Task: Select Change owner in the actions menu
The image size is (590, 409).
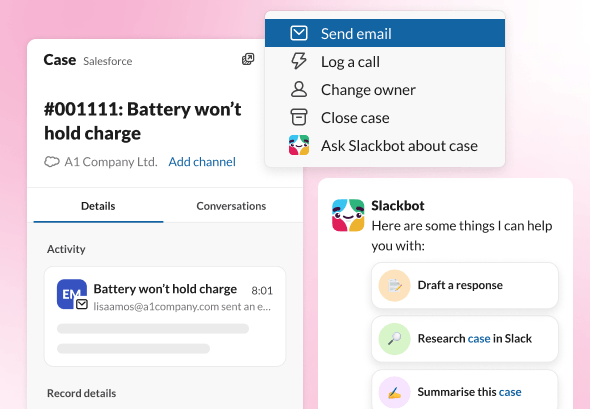Action: tap(385, 90)
